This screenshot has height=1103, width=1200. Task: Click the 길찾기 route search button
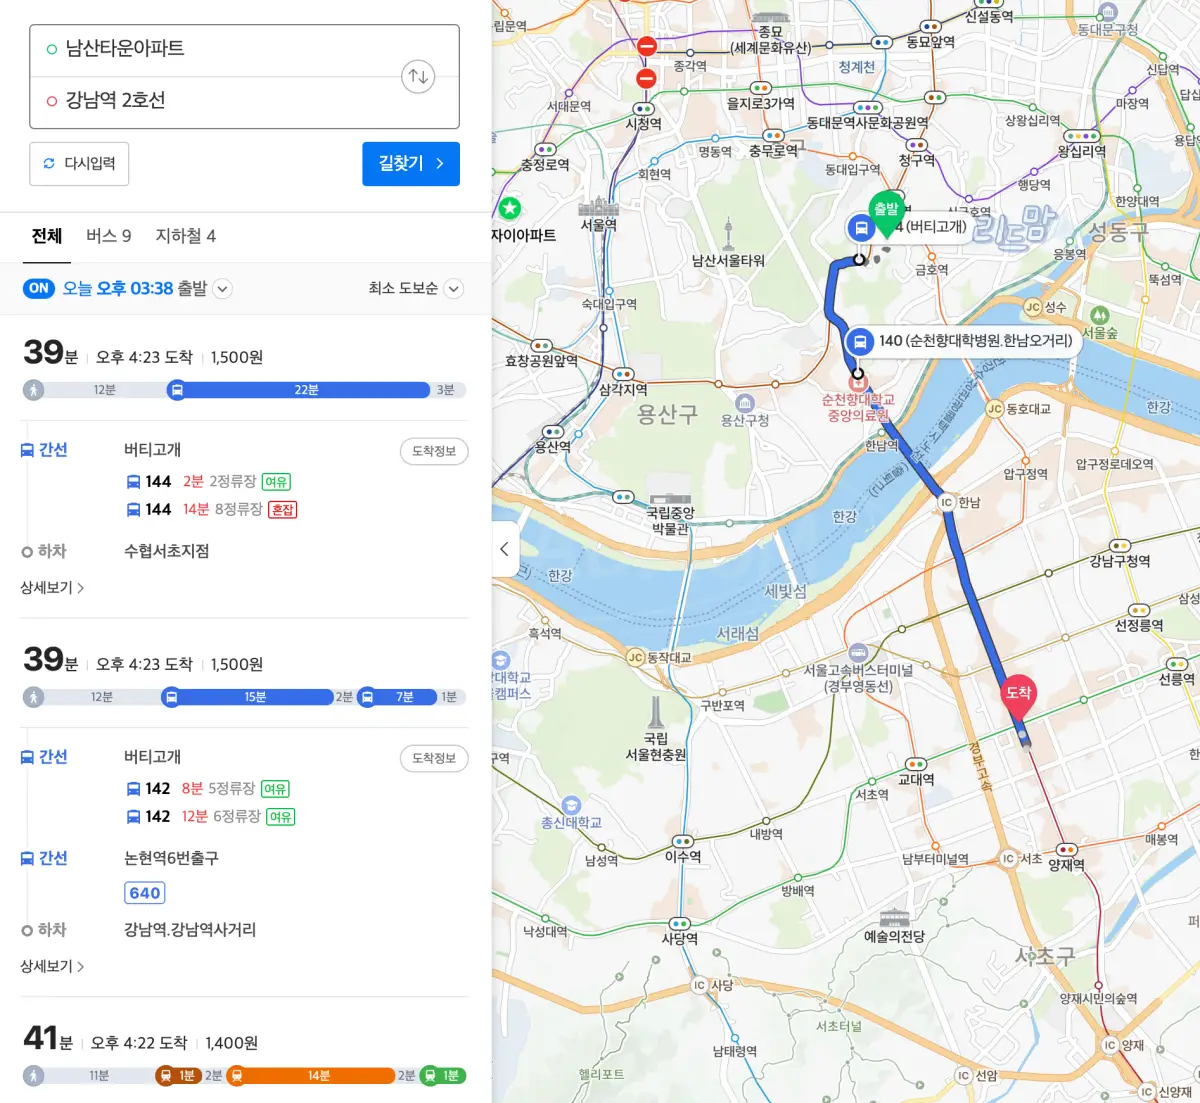410,163
